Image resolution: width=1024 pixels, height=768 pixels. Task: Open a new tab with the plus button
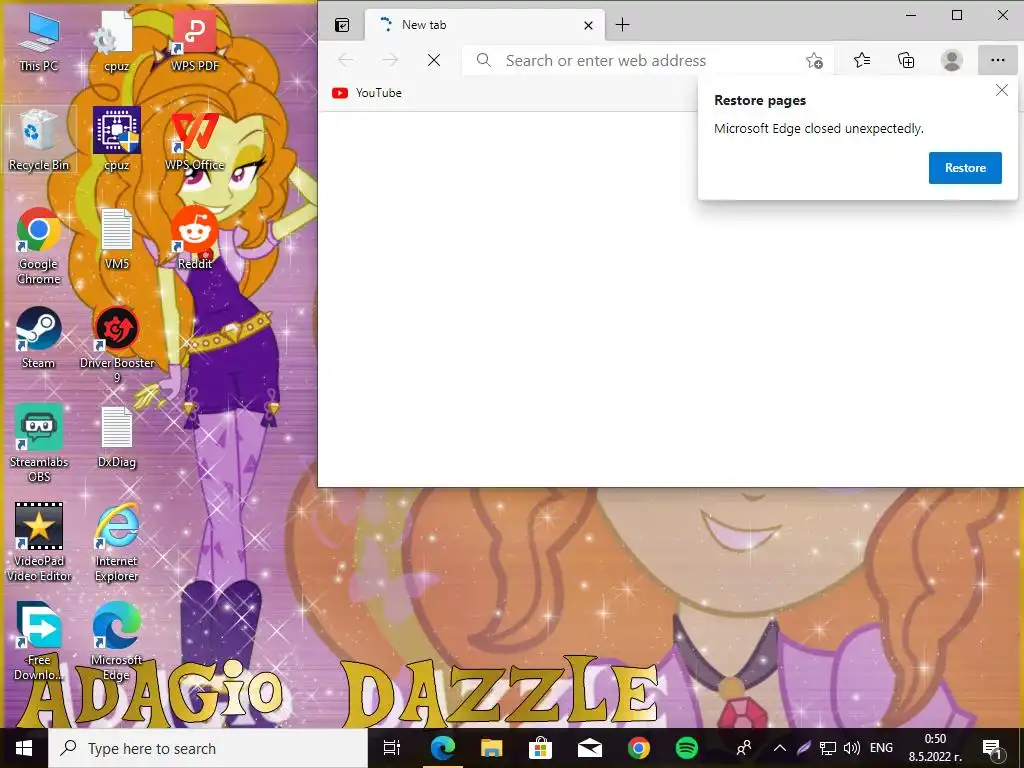(622, 25)
